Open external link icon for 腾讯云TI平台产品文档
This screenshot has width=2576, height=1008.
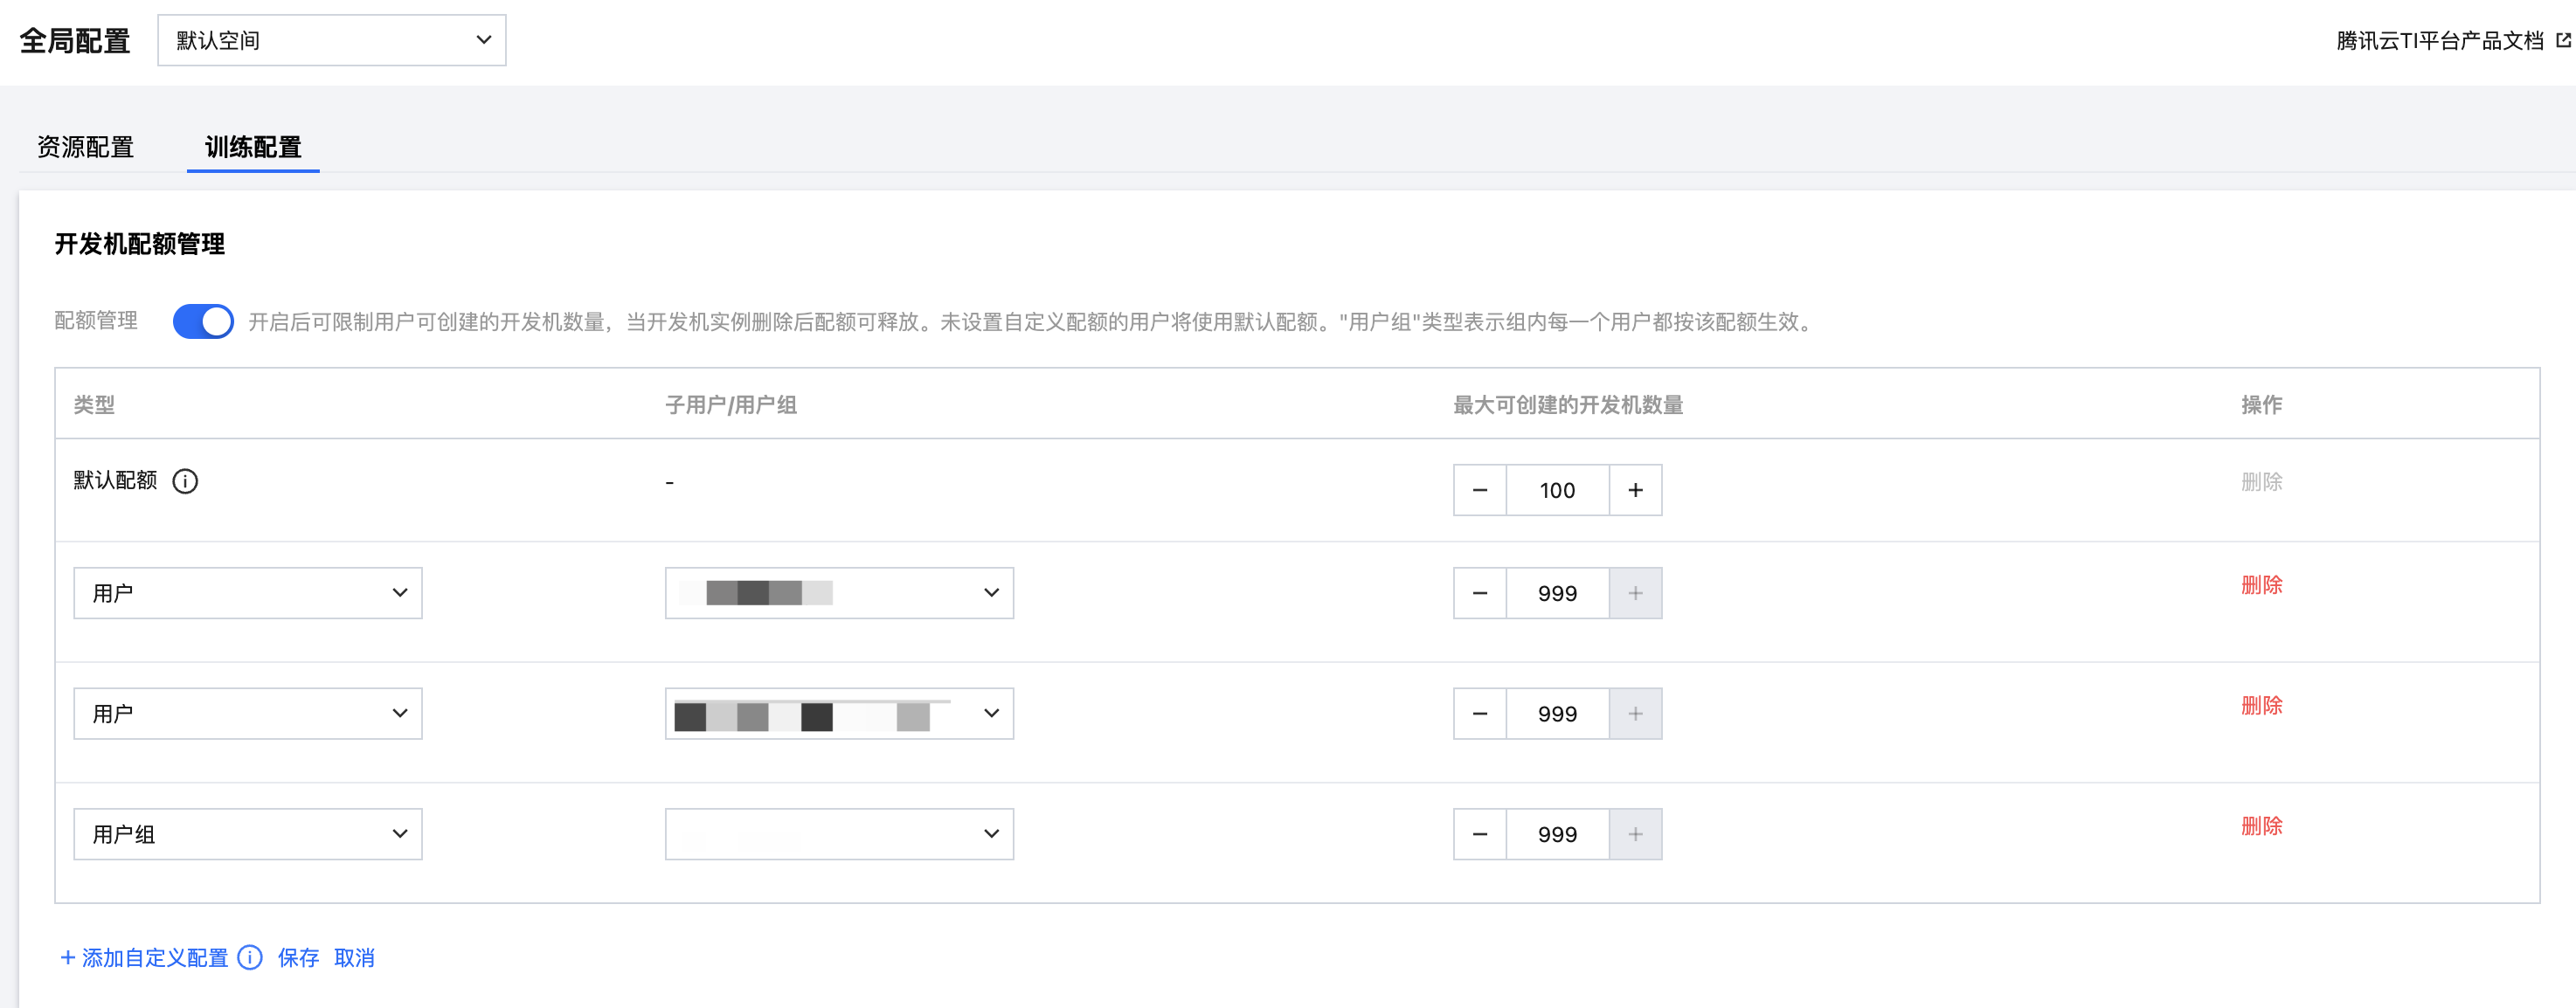click(2563, 40)
